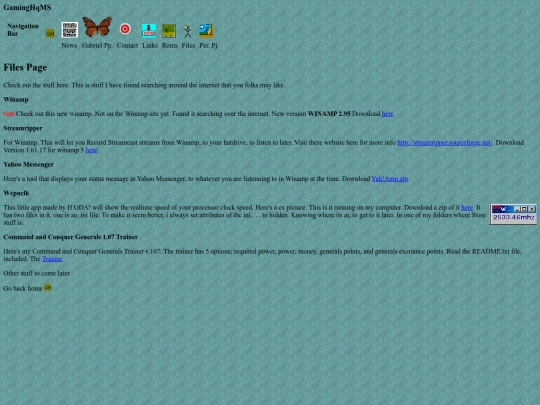540x405 pixels.
Task: Open the red target Contact icon
Action: tap(125, 29)
